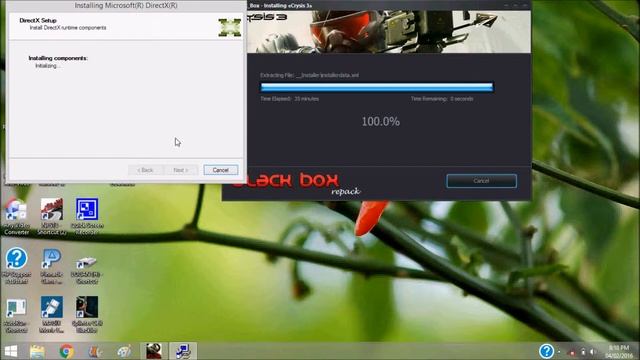Open the Paint palette icon in taskbar
The image size is (640, 360).
pos(124,351)
